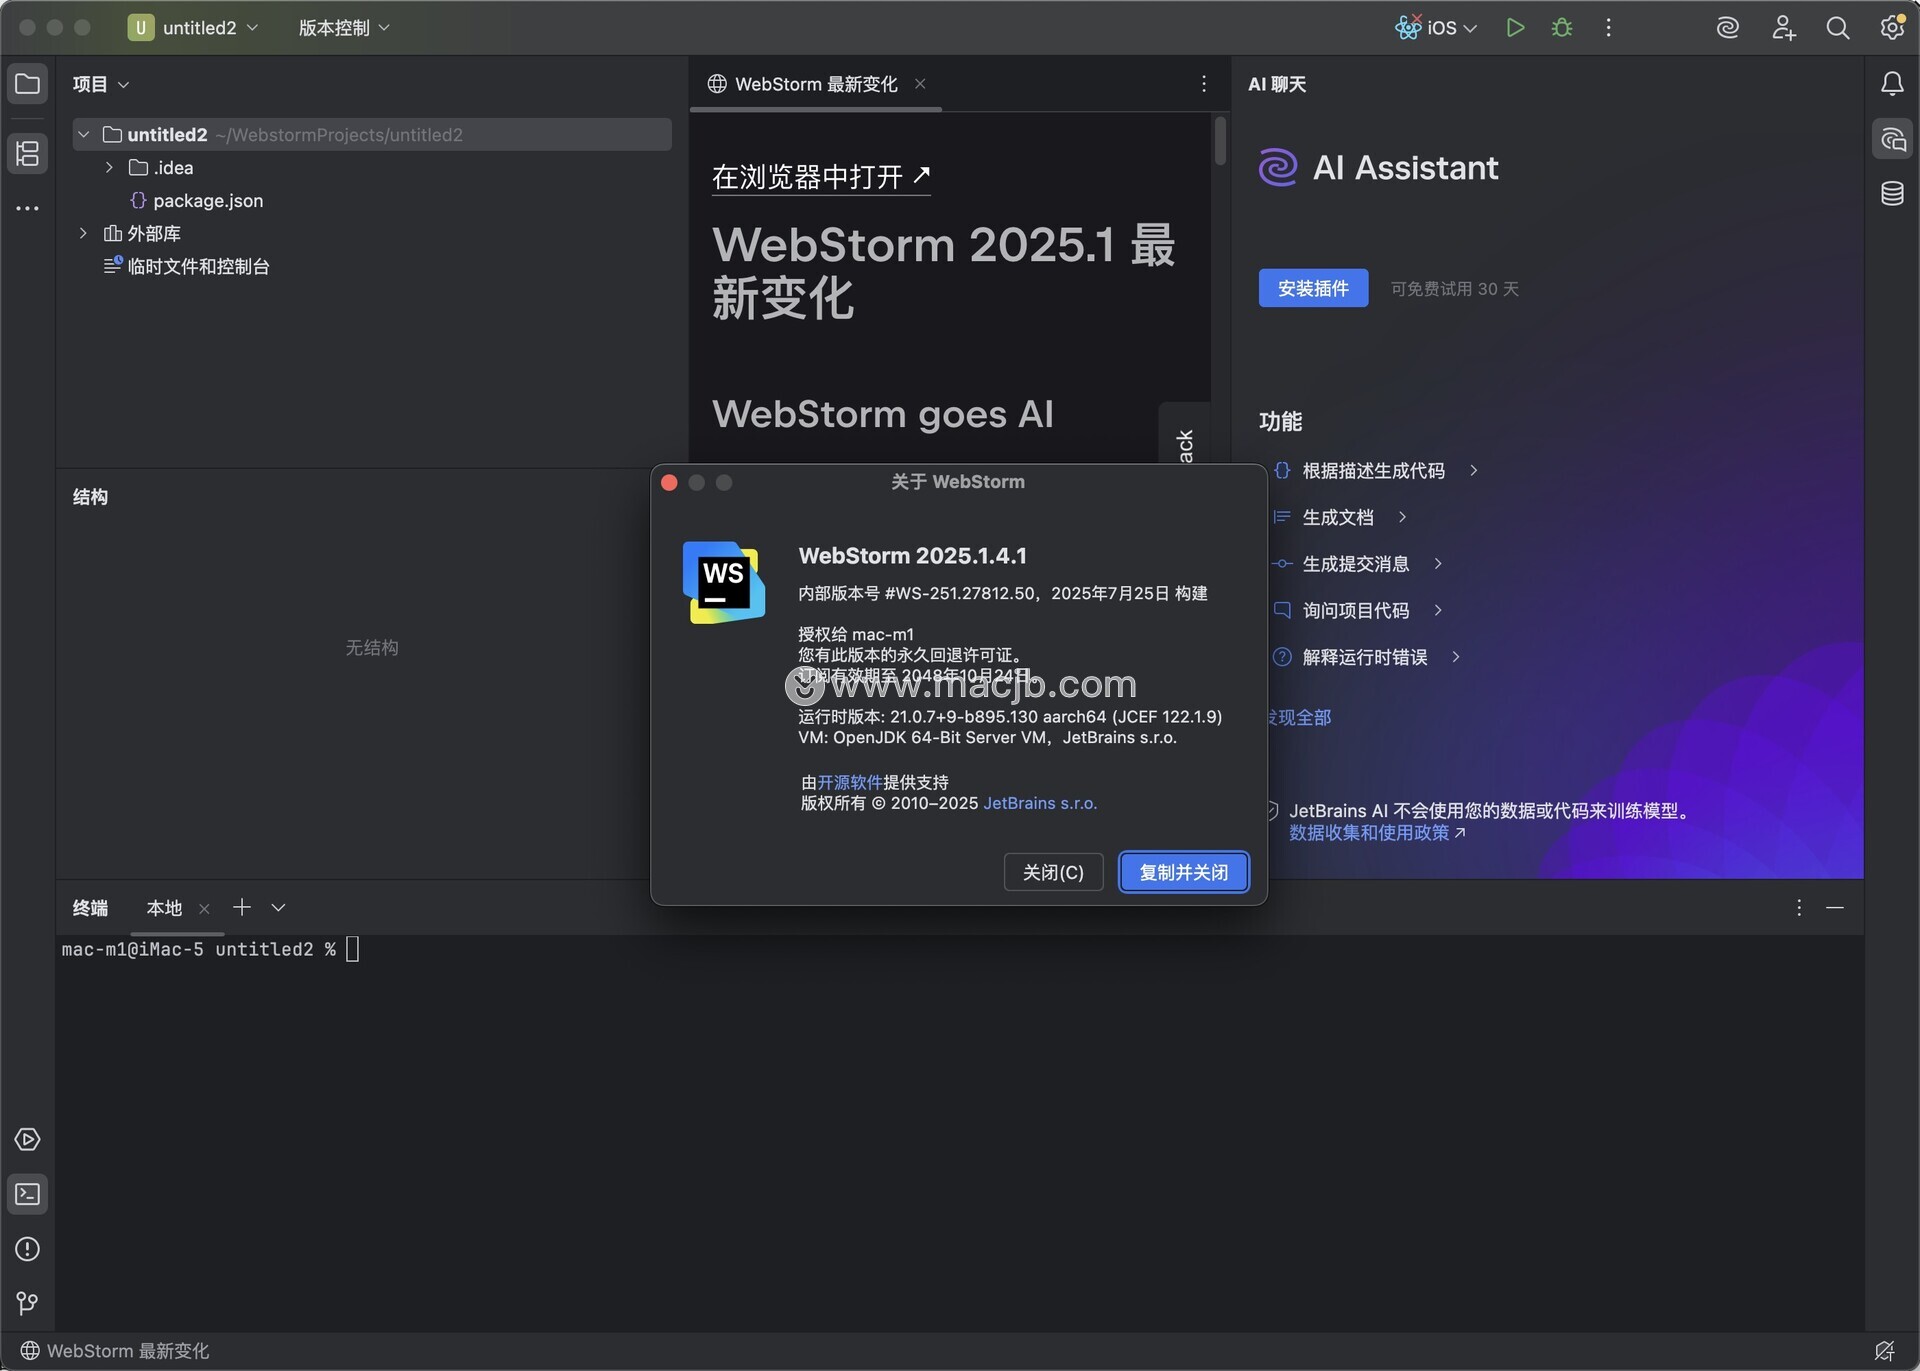The height and width of the screenshot is (1371, 1920).
Task: Expand 根据描述生成代码 feature chevron
Action: pyautogui.click(x=1473, y=471)
